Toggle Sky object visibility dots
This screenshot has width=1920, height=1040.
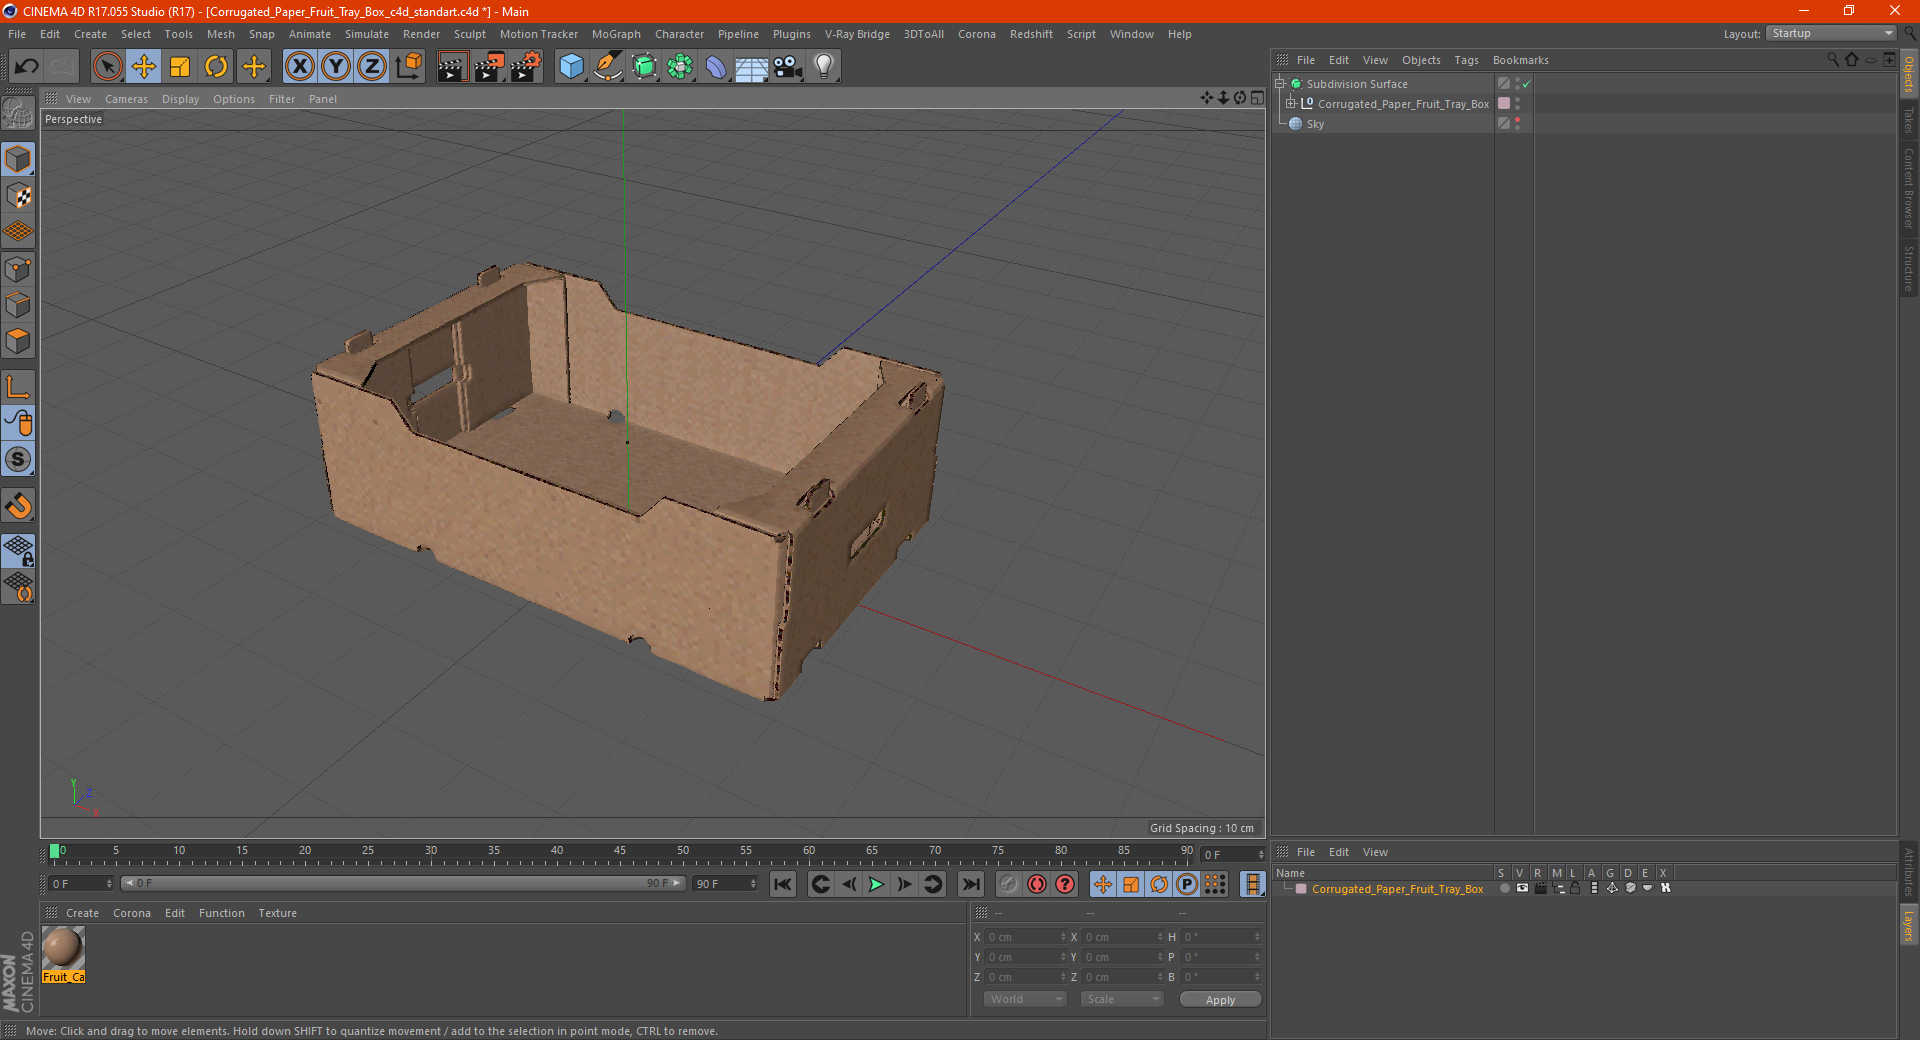pos(1517,123)
